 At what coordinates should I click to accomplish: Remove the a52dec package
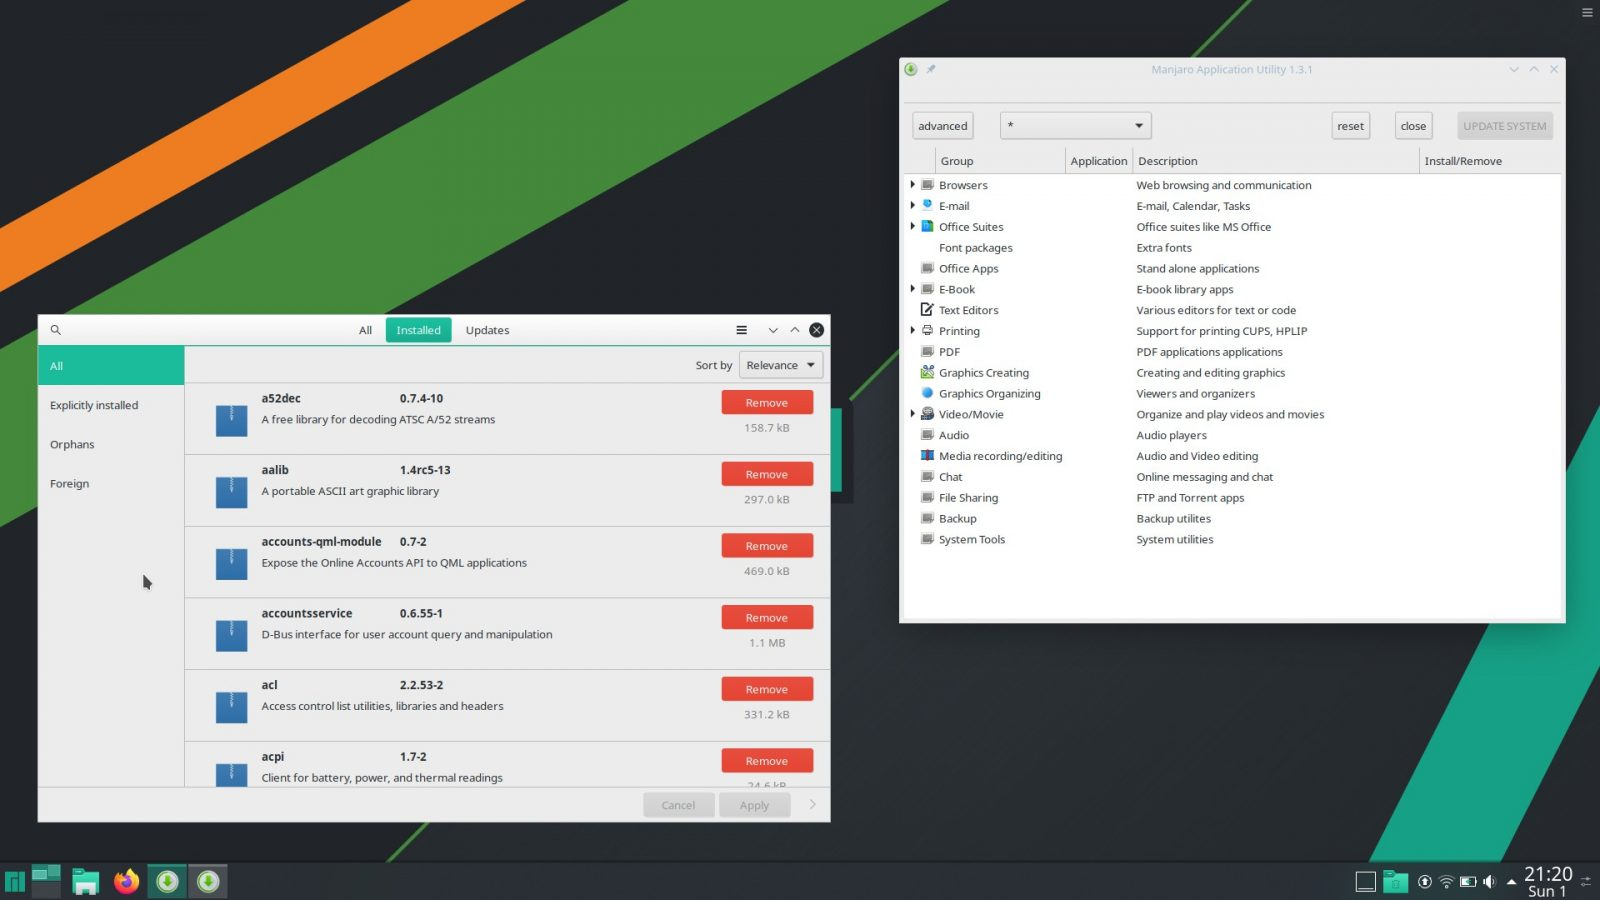767,403
